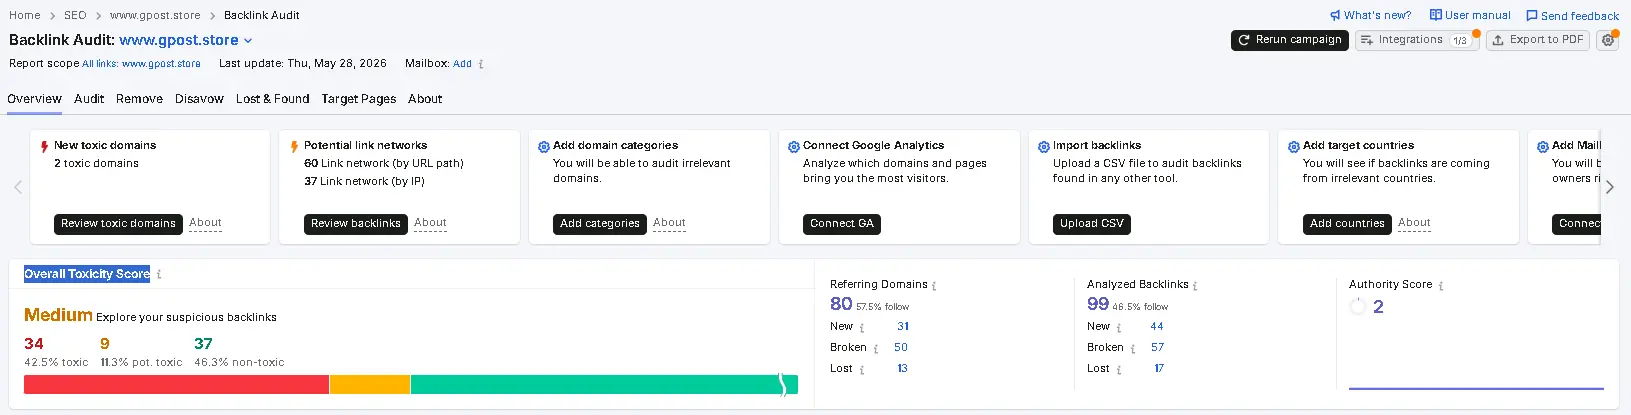The image size is (1631, 415).
Task: Click the 80 referring domains number
Action: [841, 304]
